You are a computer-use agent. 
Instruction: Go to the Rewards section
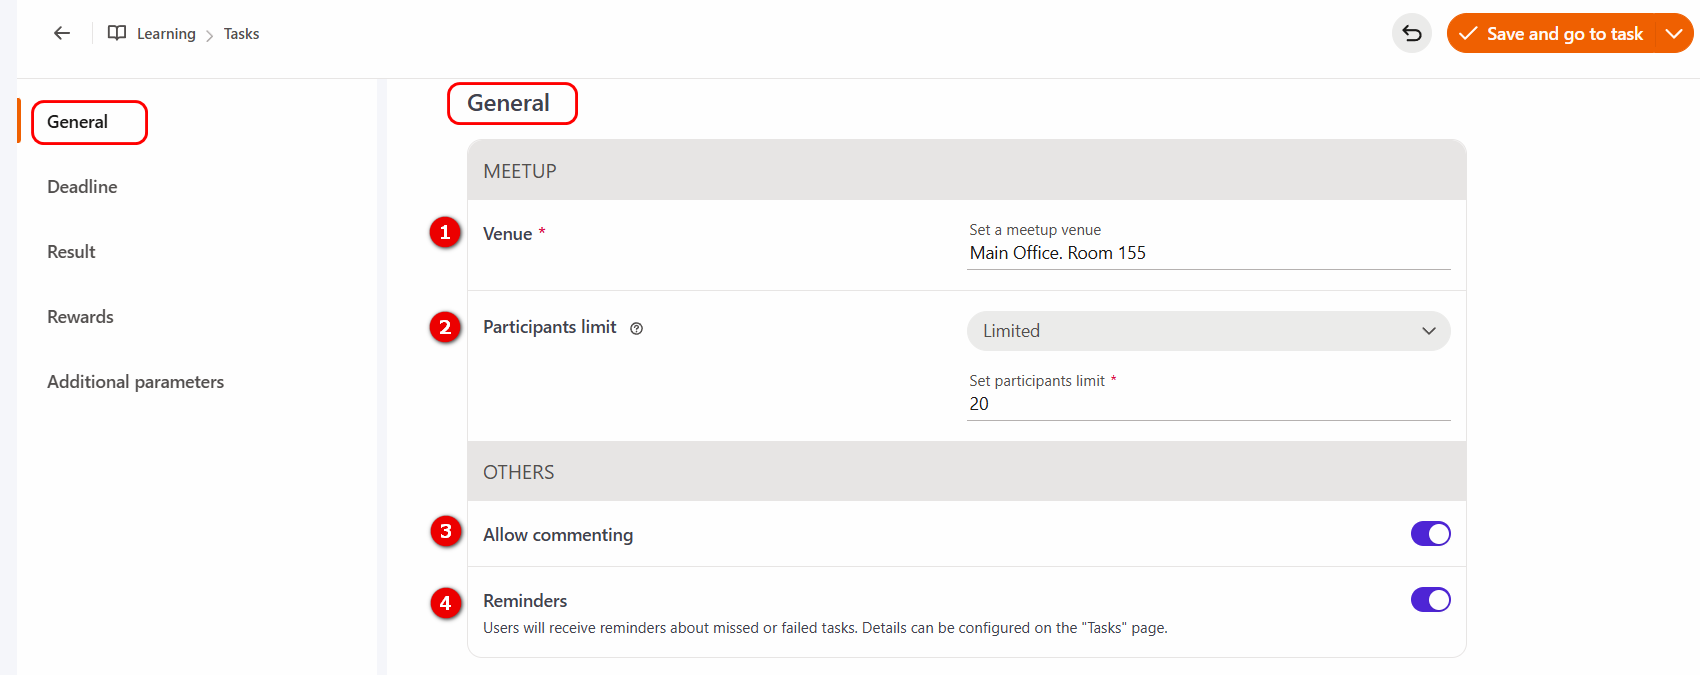pos(80,317)
